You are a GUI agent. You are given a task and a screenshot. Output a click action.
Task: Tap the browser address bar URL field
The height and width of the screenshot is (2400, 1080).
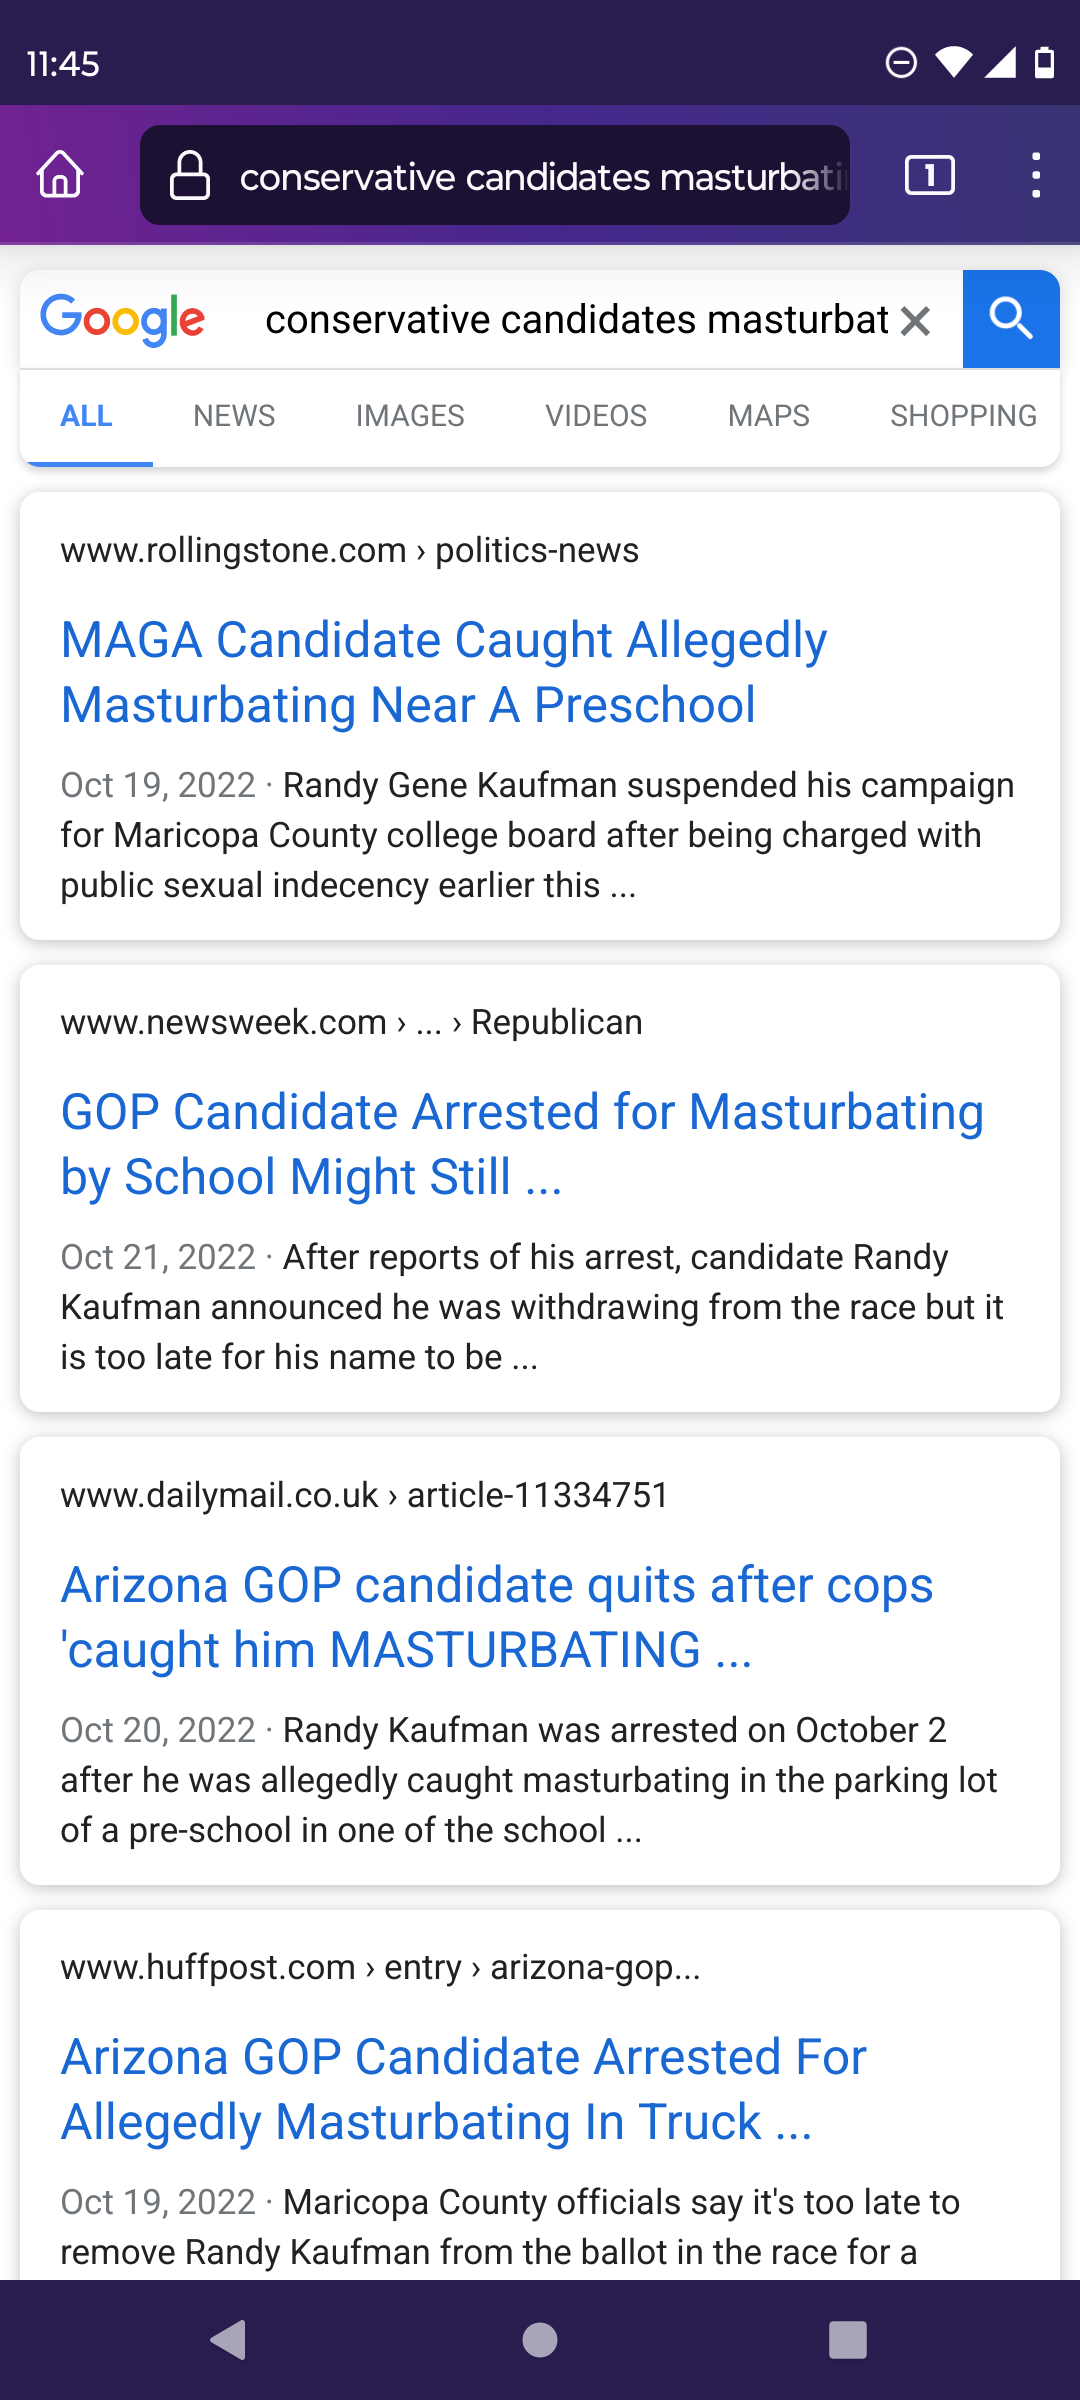[540, 177]
